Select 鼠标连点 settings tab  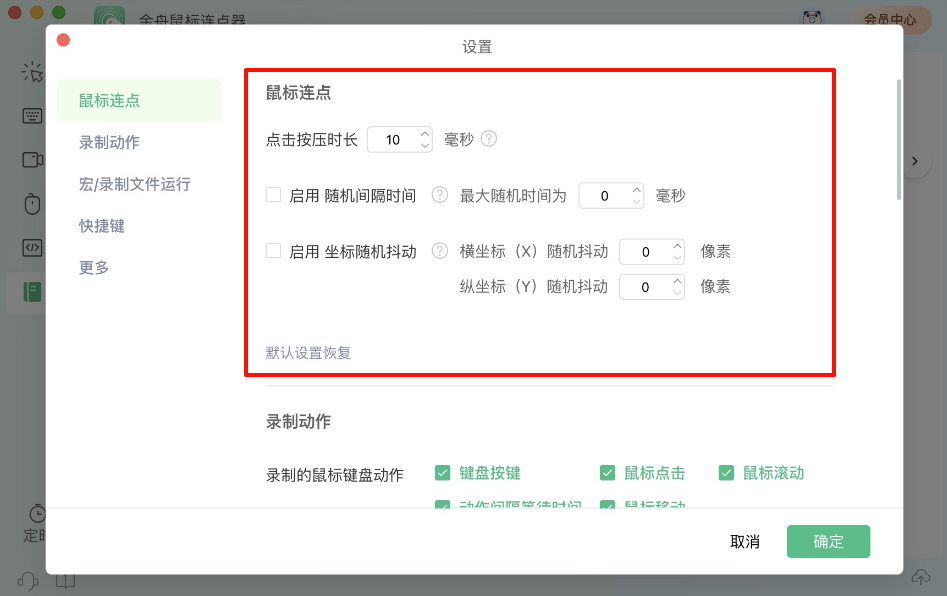coord(139,100)
